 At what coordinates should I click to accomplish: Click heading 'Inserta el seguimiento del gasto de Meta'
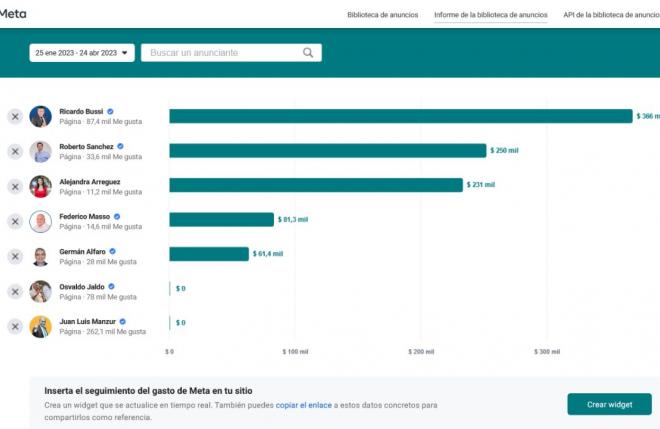148,391
